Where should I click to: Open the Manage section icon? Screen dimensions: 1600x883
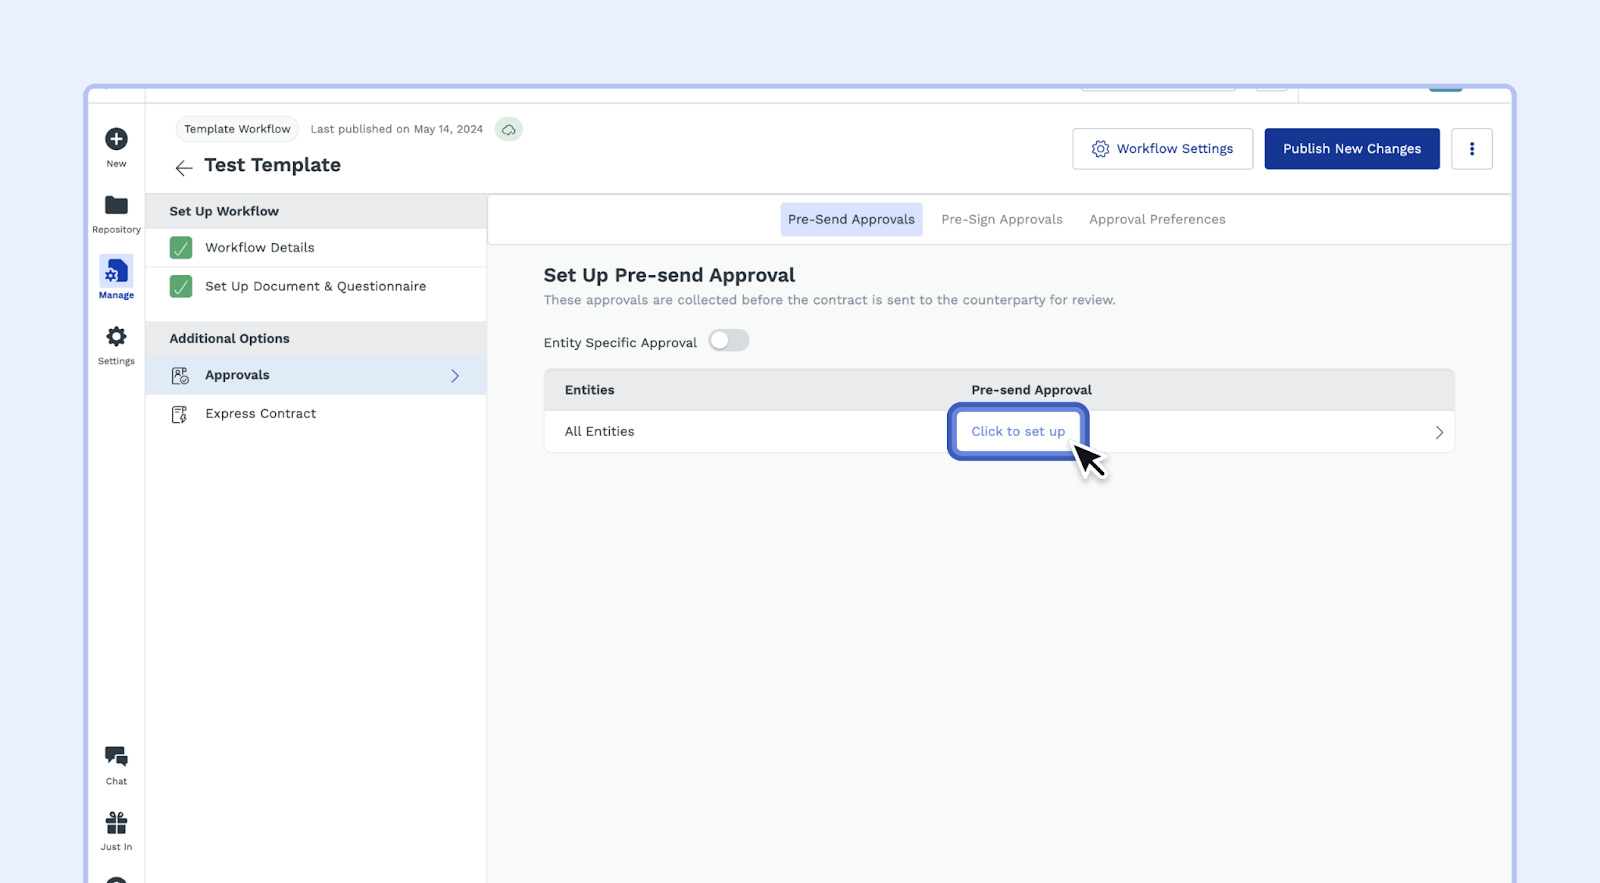[116, 272]
